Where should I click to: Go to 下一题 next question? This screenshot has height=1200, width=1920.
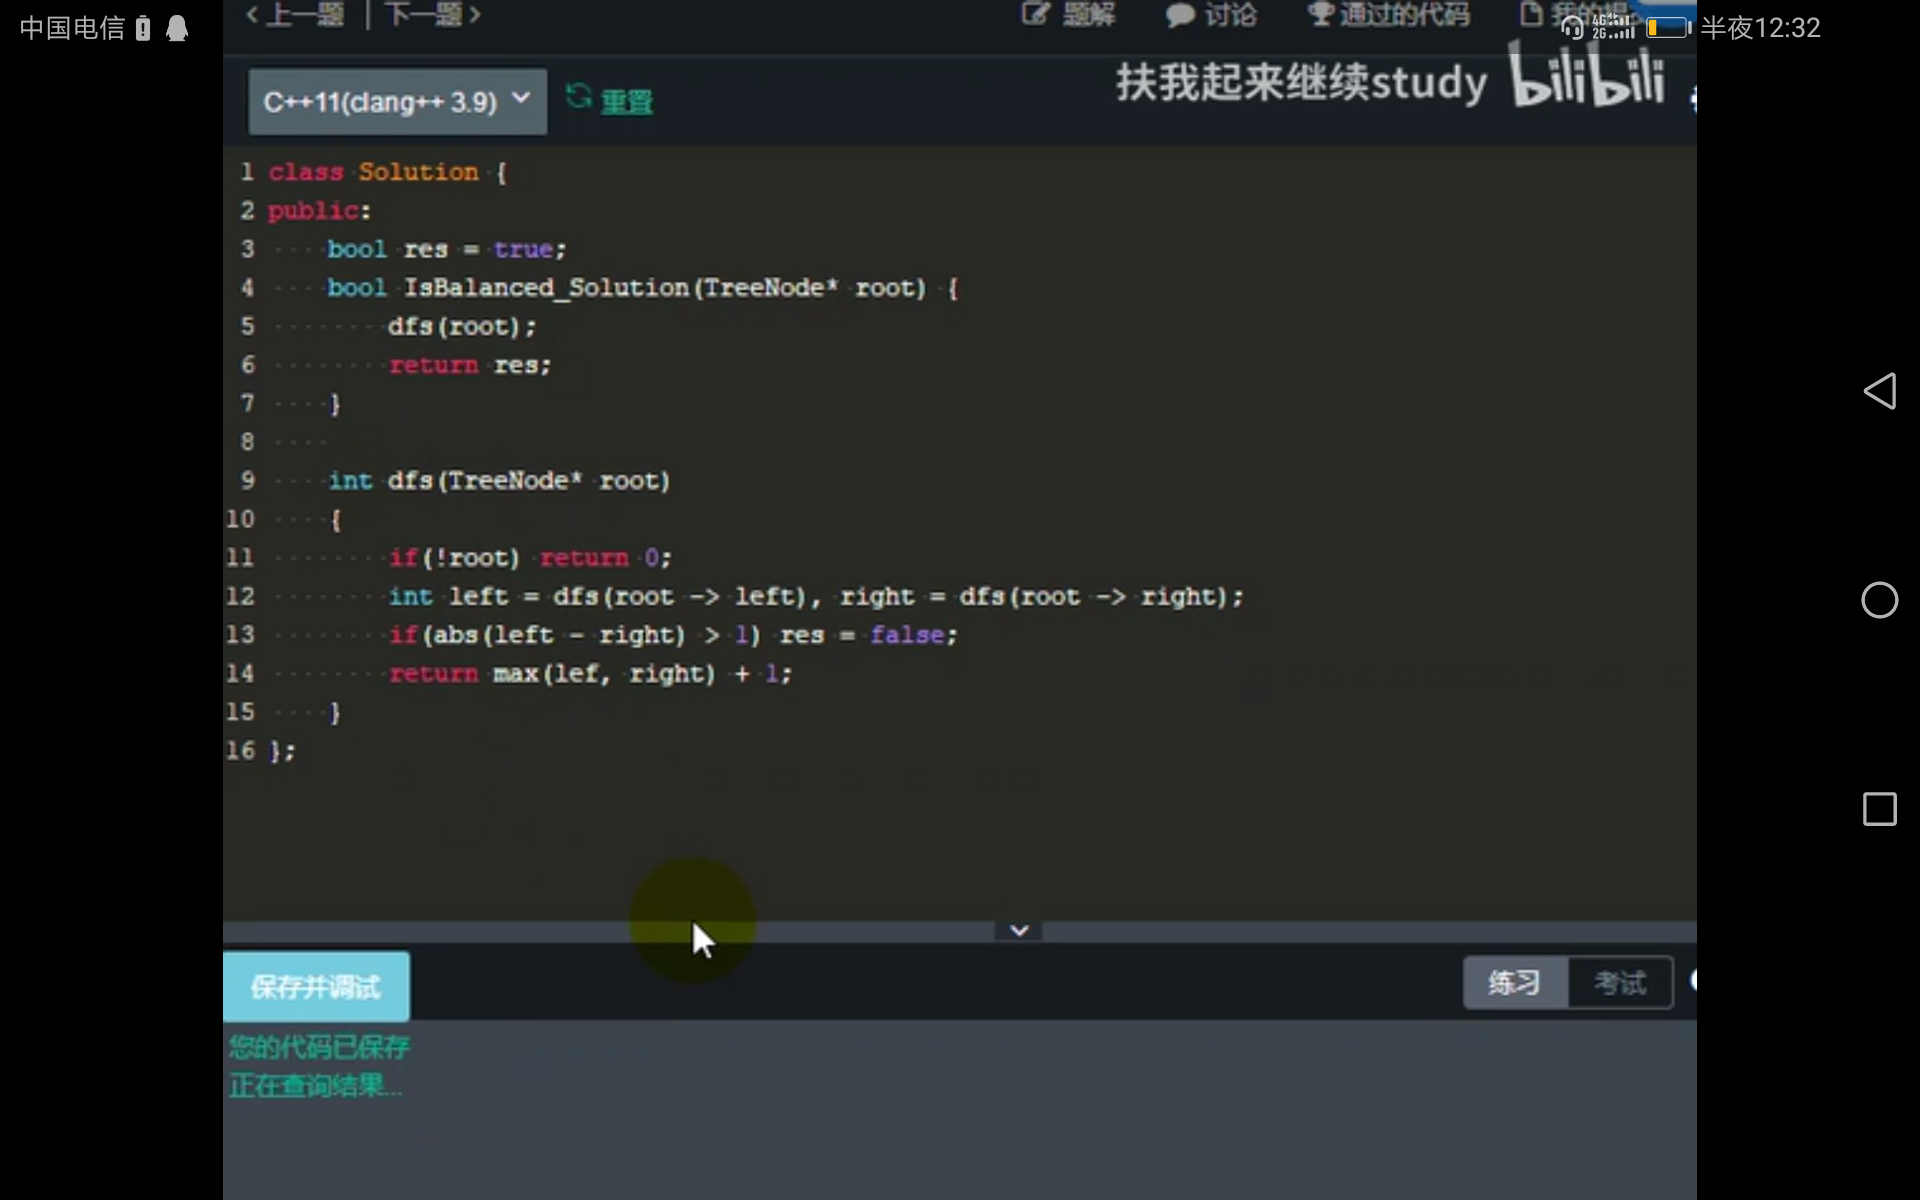pyautogui.click(x=423, y=14)
